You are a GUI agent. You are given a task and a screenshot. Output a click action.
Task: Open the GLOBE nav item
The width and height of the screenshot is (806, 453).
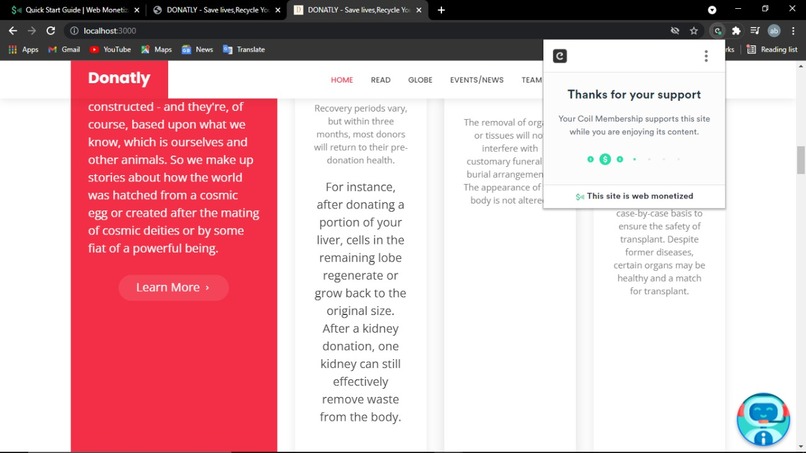[x=420, y=80]
